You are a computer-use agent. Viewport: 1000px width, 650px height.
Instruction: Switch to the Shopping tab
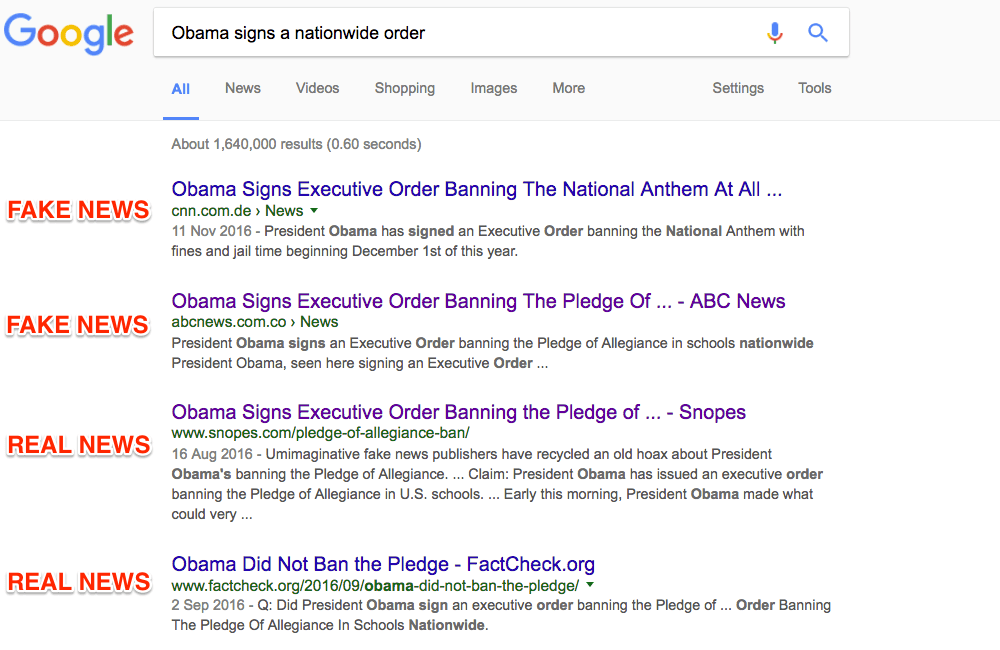[404, 88]
